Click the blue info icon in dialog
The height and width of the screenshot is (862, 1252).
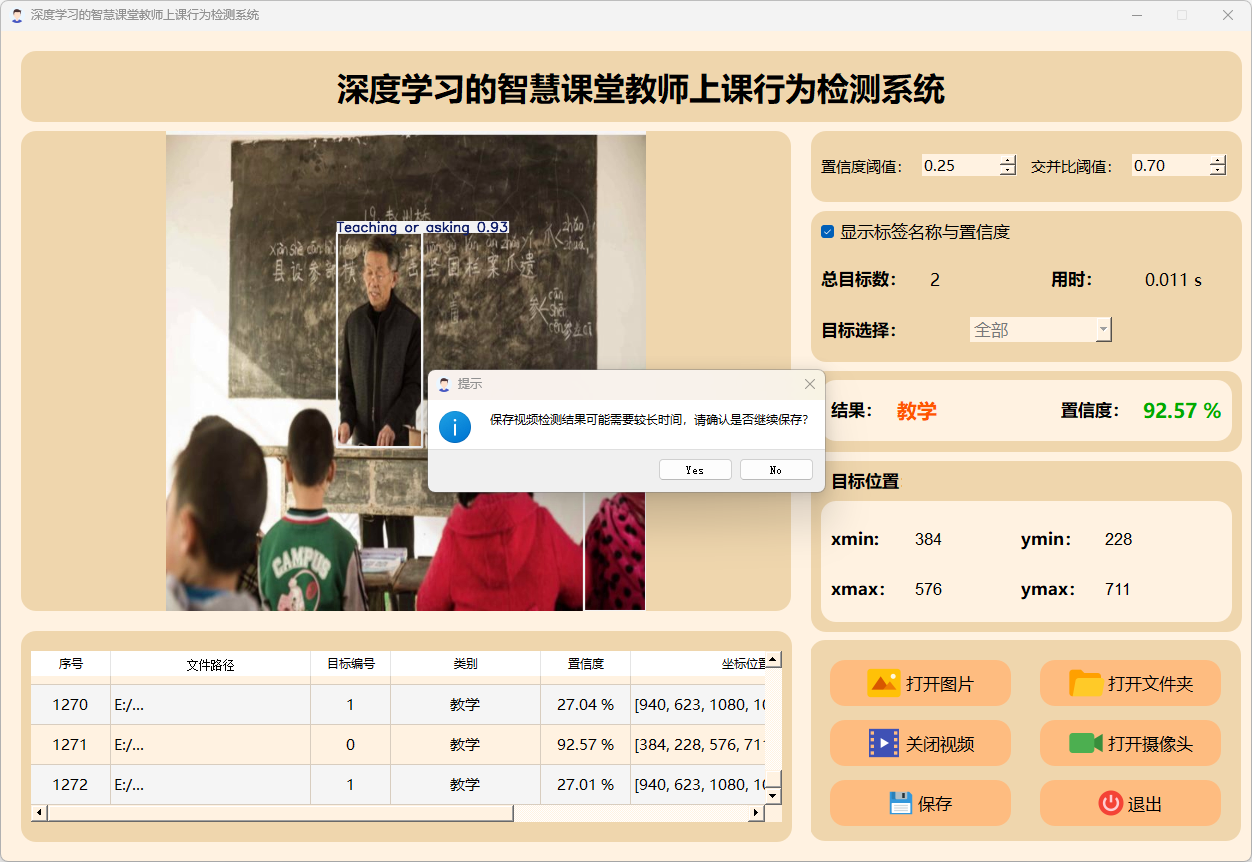(455, 426)
